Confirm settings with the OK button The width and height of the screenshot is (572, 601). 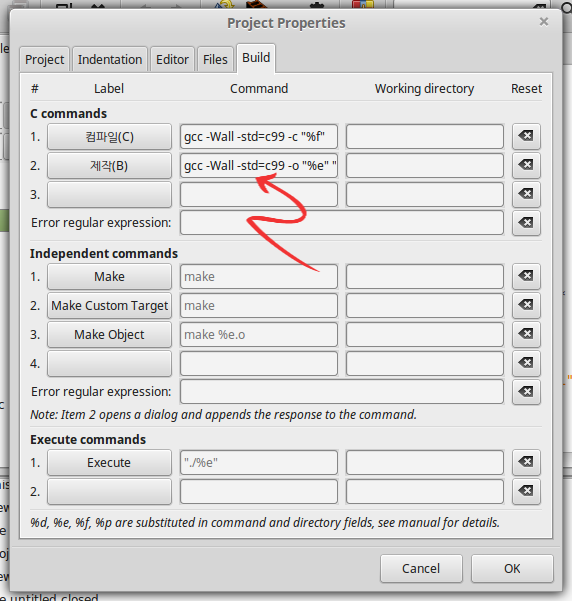(512, 568)
